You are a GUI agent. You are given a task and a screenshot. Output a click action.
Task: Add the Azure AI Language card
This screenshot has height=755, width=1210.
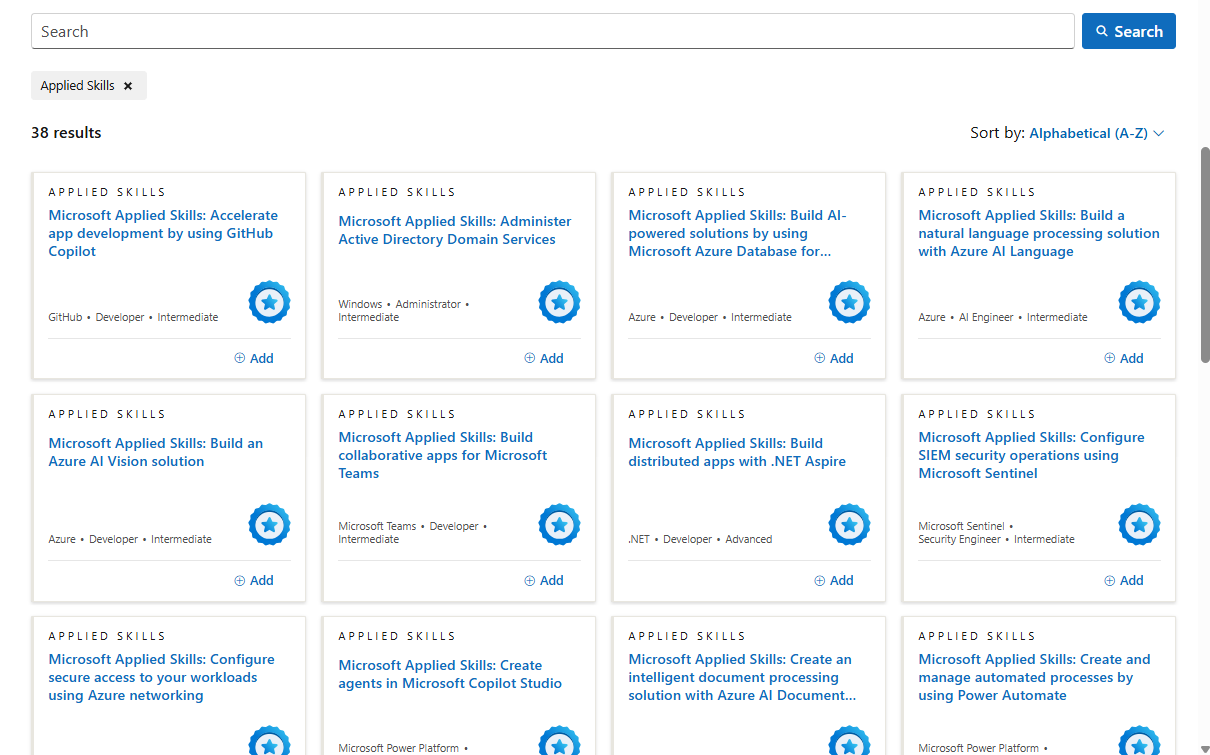click(1124, 358)
